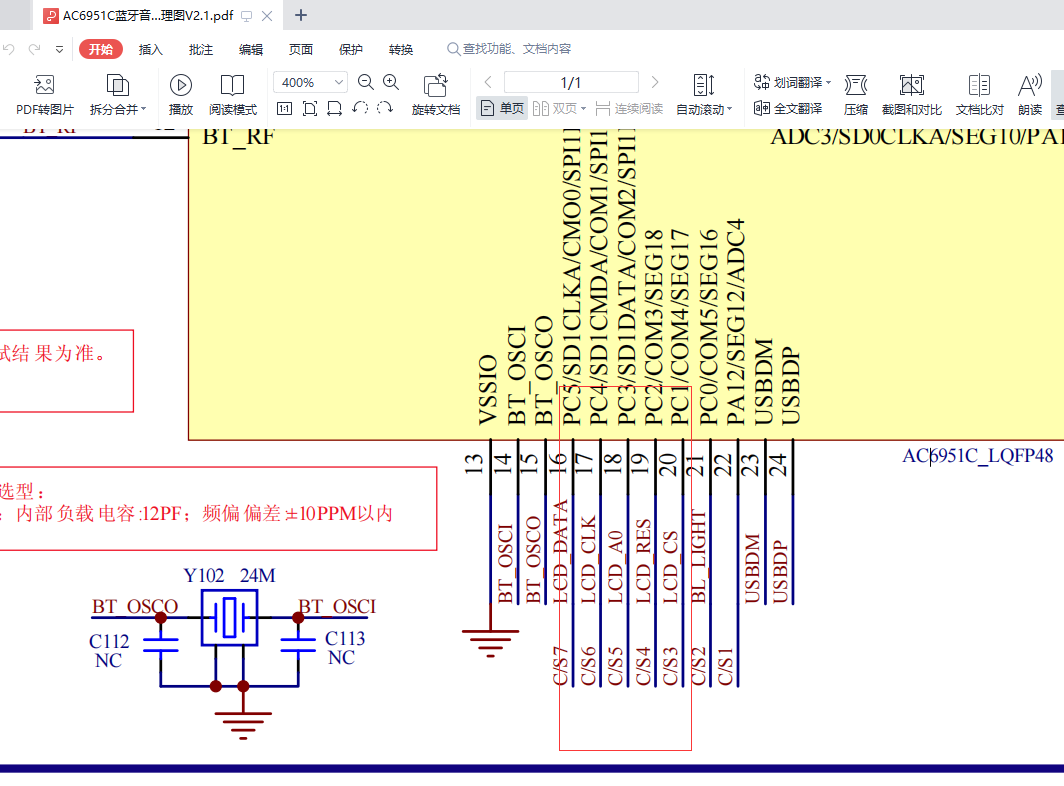
Task: Click the 查找功能 search field
Action: 509,49
